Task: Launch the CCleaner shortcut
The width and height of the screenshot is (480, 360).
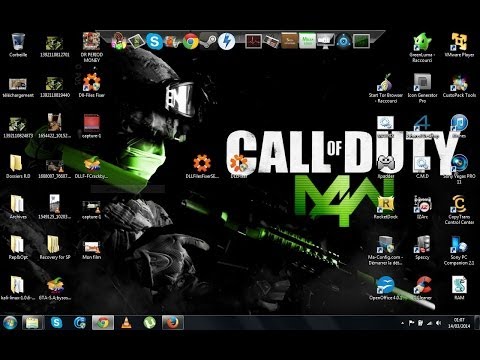Action: point(422,288)
